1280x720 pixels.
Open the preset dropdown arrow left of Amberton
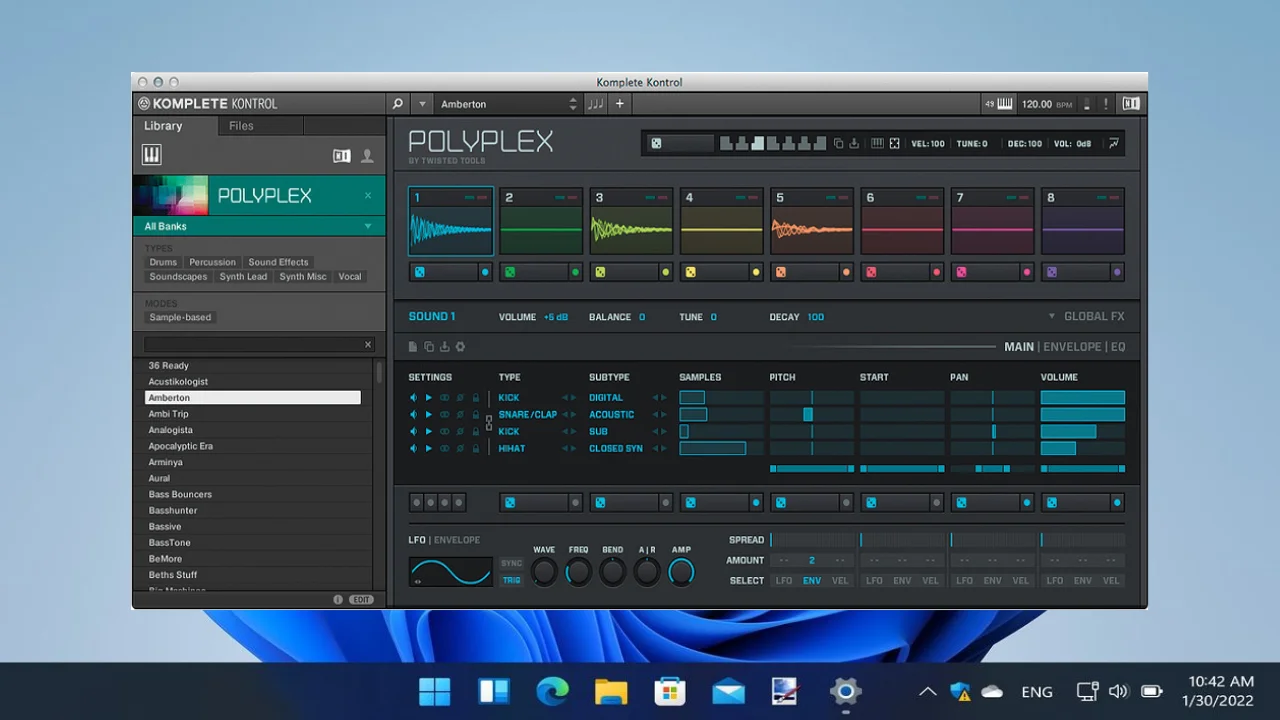click(422, 104)
